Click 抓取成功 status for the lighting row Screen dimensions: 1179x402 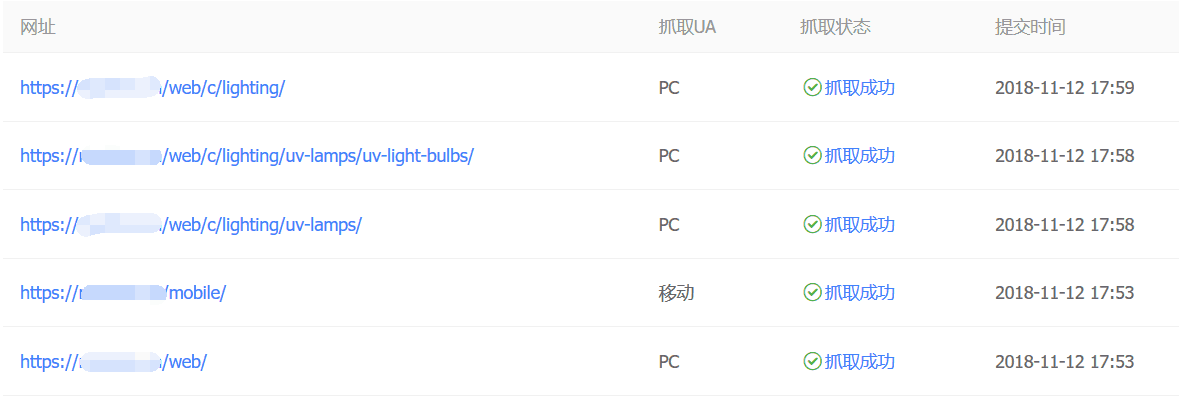click(859, 88)
